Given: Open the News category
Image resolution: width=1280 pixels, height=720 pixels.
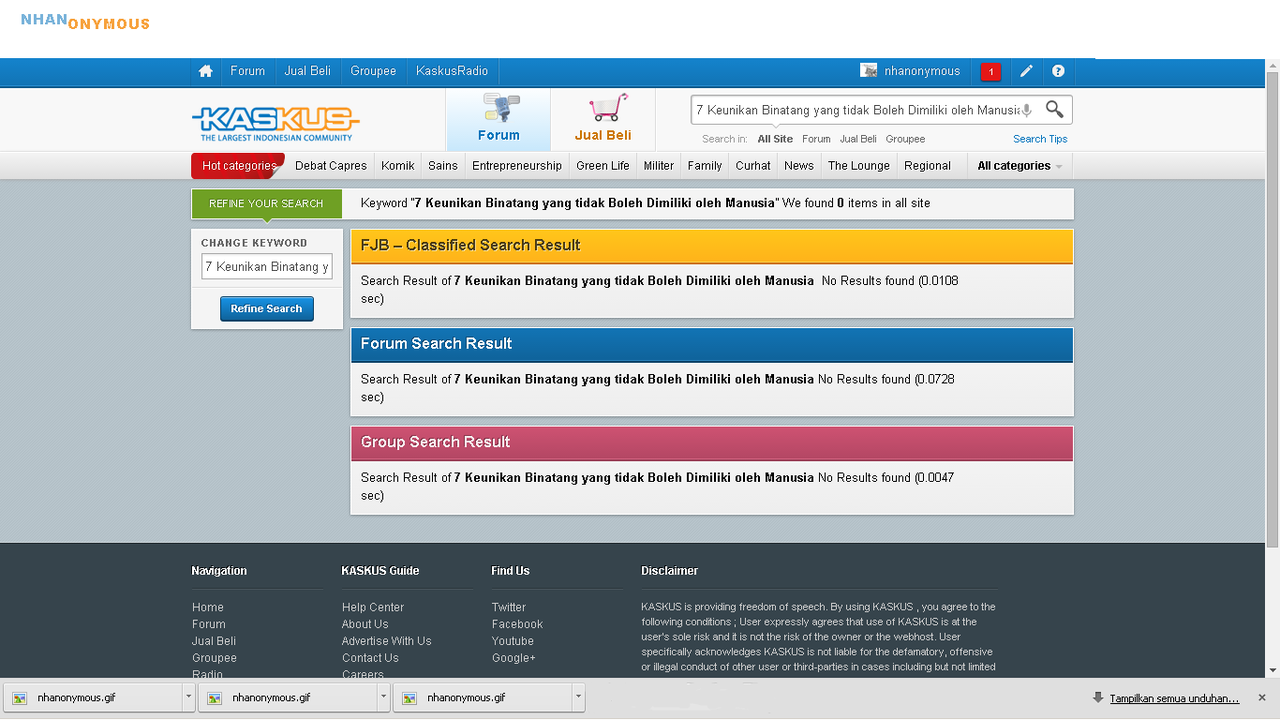Looking at the screenshot, I should point(799,166).
